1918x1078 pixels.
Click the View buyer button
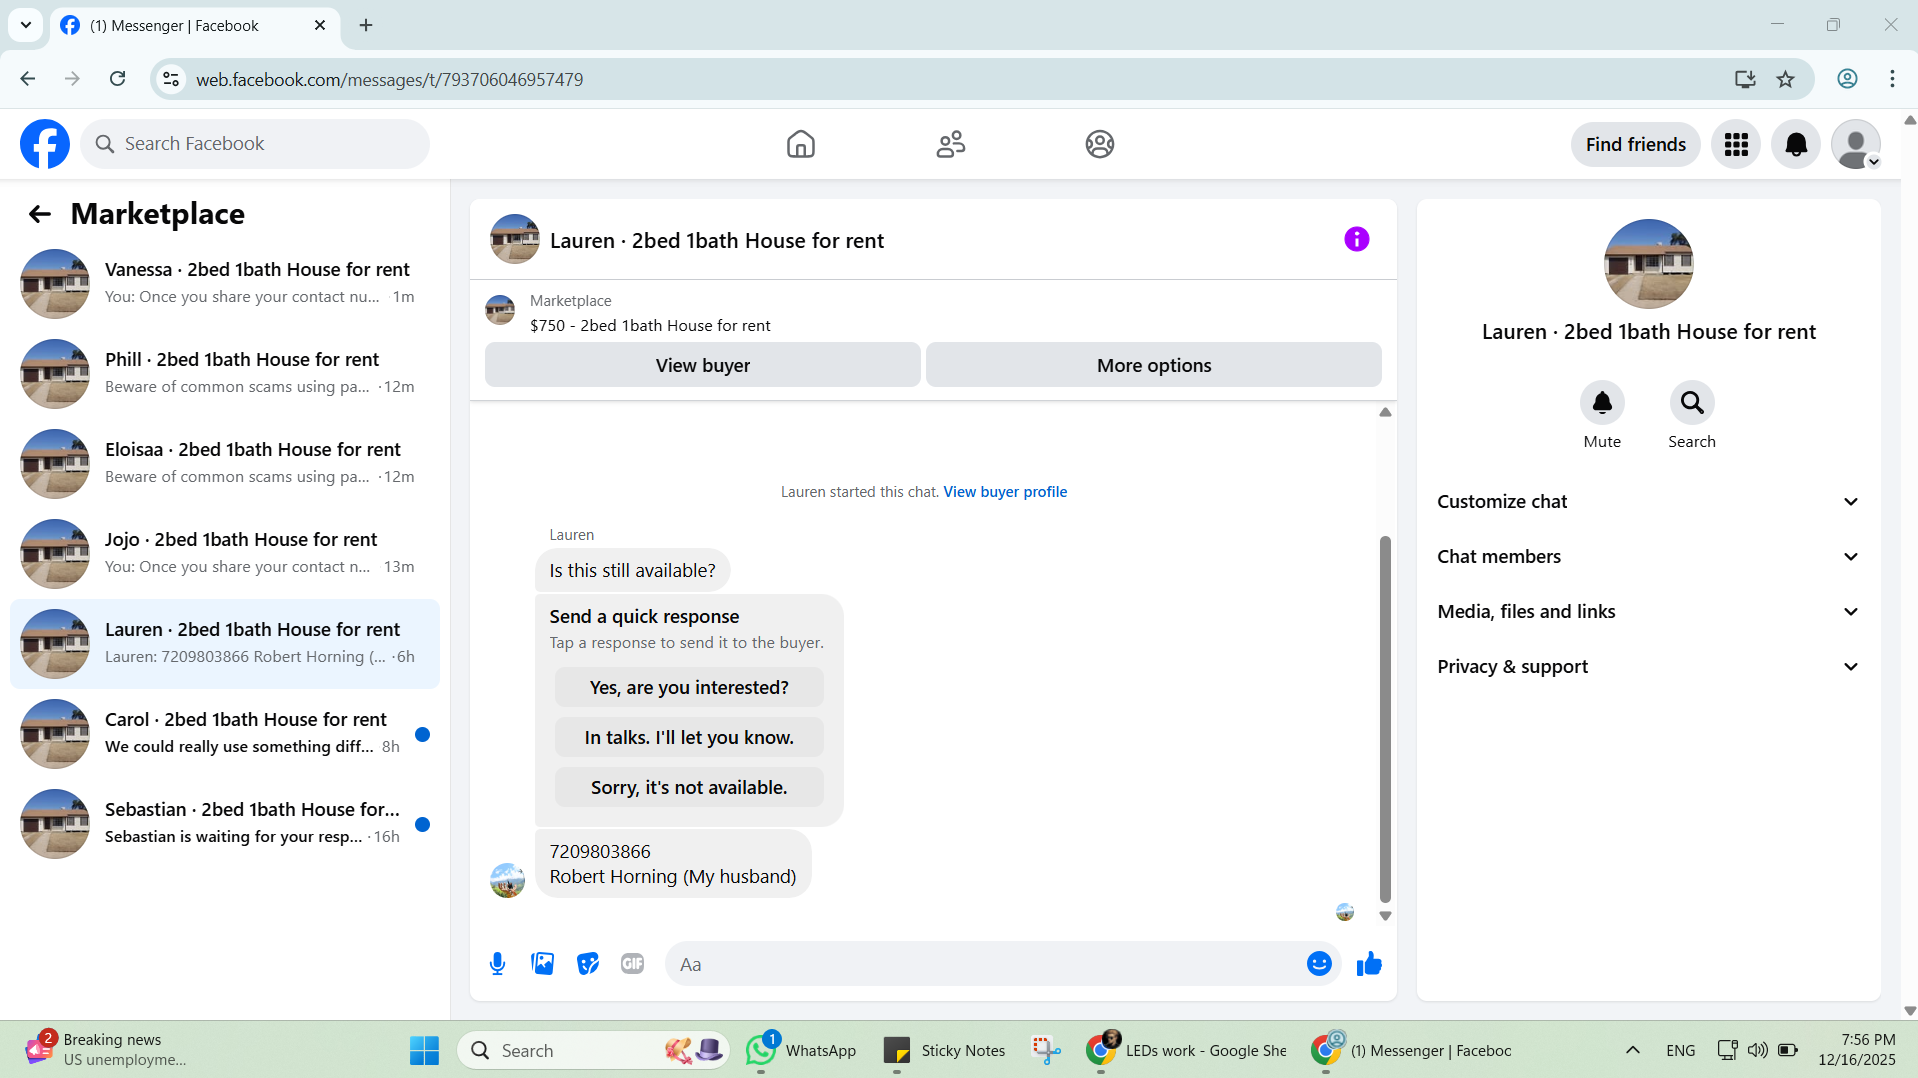pos(702,365)
